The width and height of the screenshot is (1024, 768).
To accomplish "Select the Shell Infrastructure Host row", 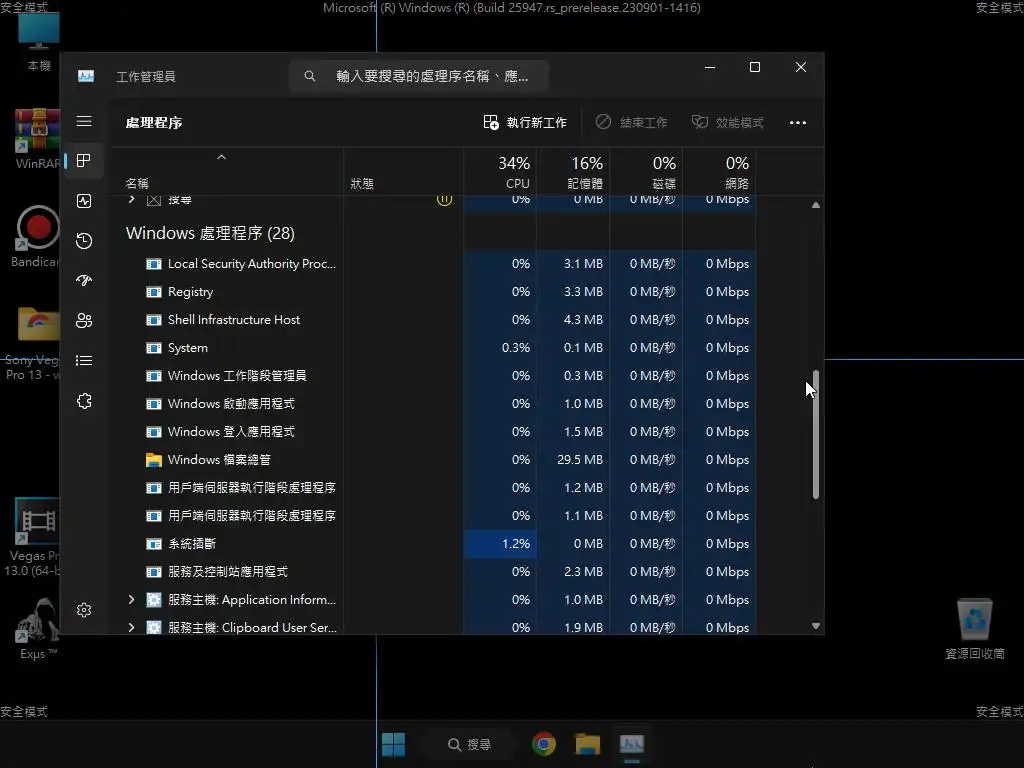I will (x=434, y=320).
